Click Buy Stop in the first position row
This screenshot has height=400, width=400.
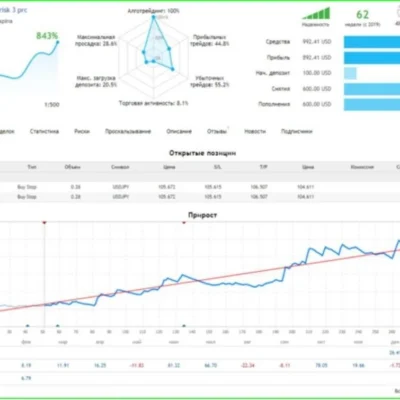point(27,187)
